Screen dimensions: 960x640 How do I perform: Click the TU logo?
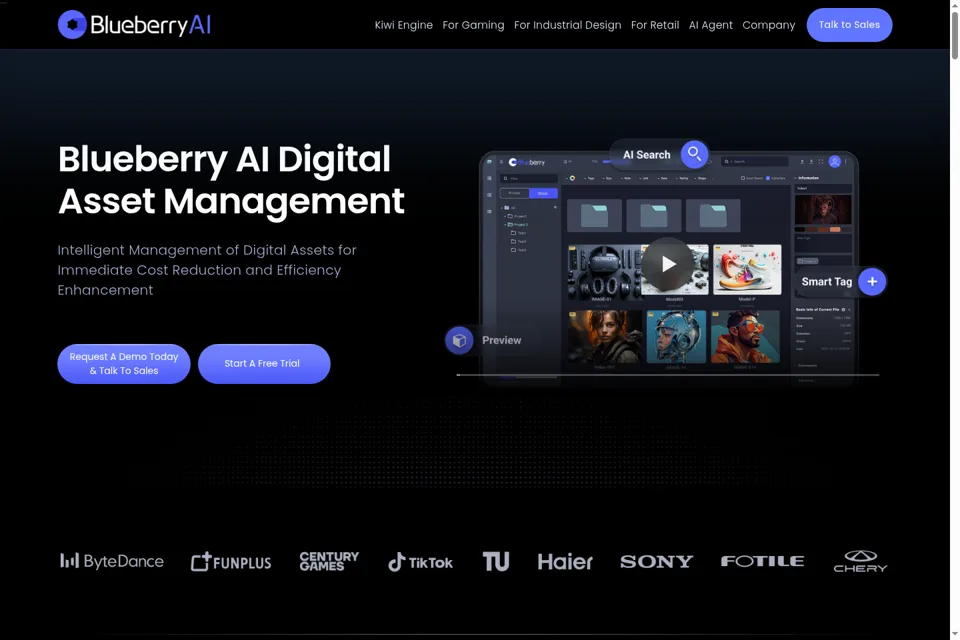pos(496,561)
